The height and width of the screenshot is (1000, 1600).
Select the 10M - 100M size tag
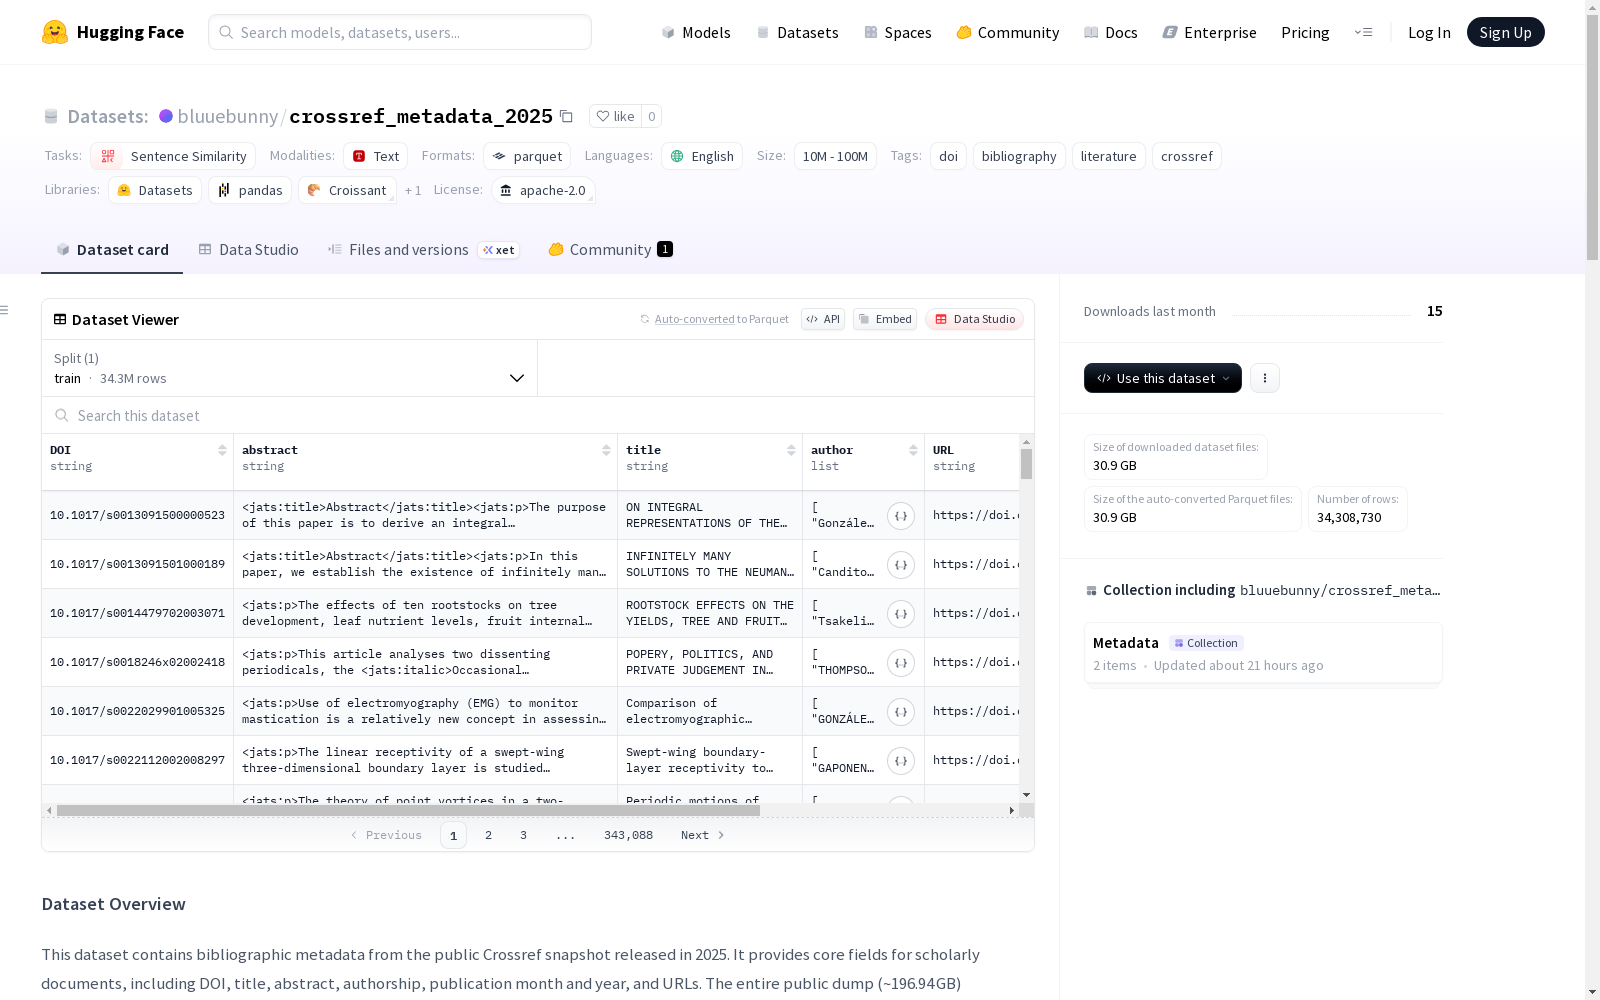pos(835,156)
